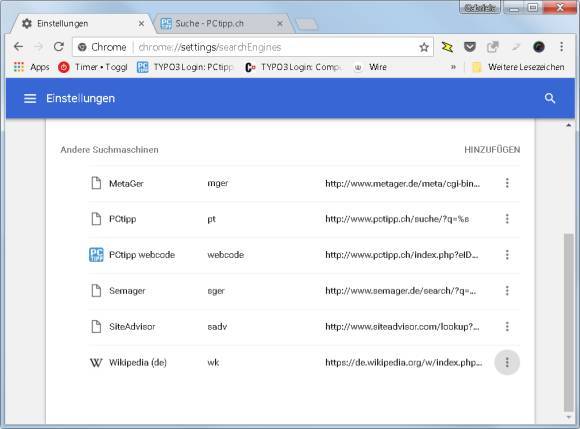580x429 pixels.
Task: Open the TYPO3 Login Comp bookmark
Action: [x=293, y=67]
